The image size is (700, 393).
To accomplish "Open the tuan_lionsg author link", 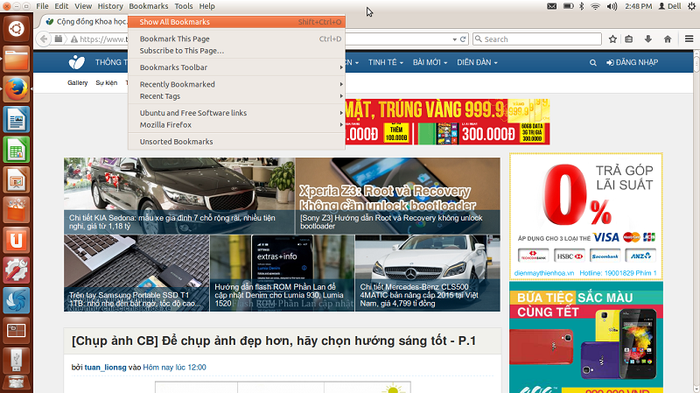I will 105,367.
